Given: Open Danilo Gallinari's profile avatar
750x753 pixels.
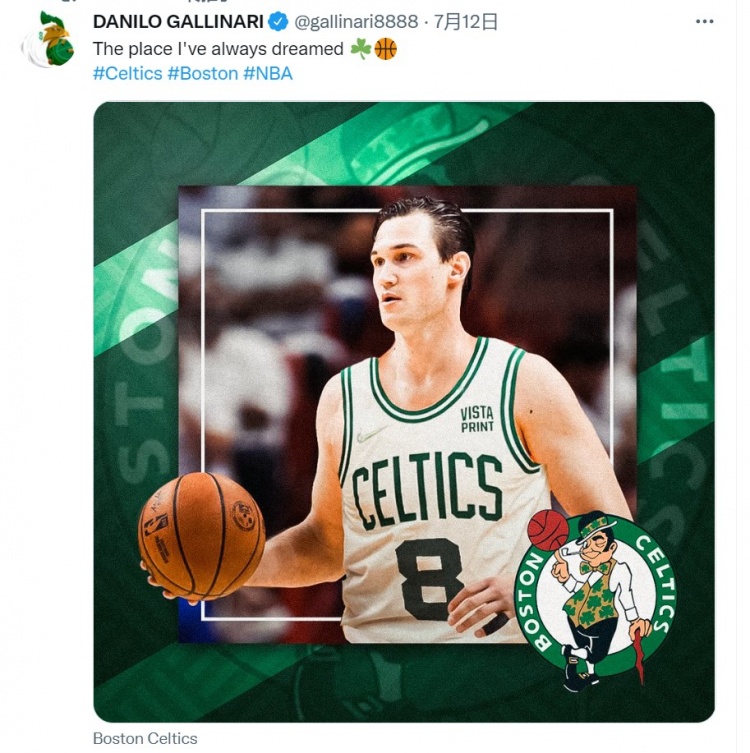Looking at the screenshot, I should point(48,40).
